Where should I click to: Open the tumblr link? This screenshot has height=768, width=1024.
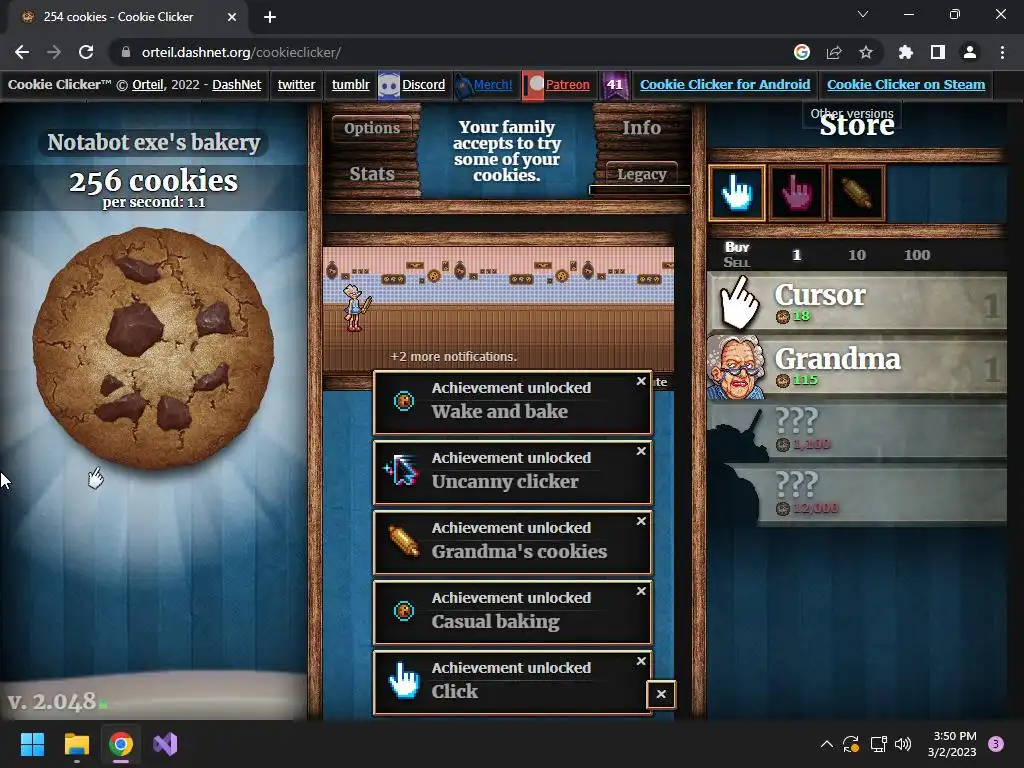pos(350,84)
